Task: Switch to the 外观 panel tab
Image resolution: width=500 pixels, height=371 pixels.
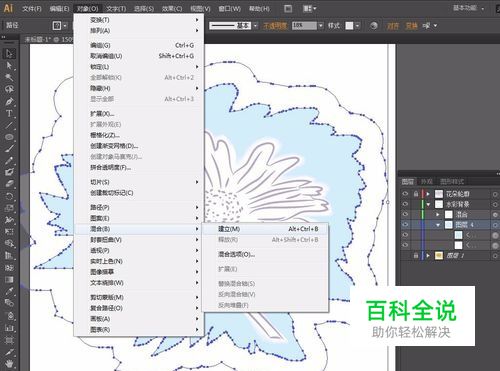Action: 427,182
